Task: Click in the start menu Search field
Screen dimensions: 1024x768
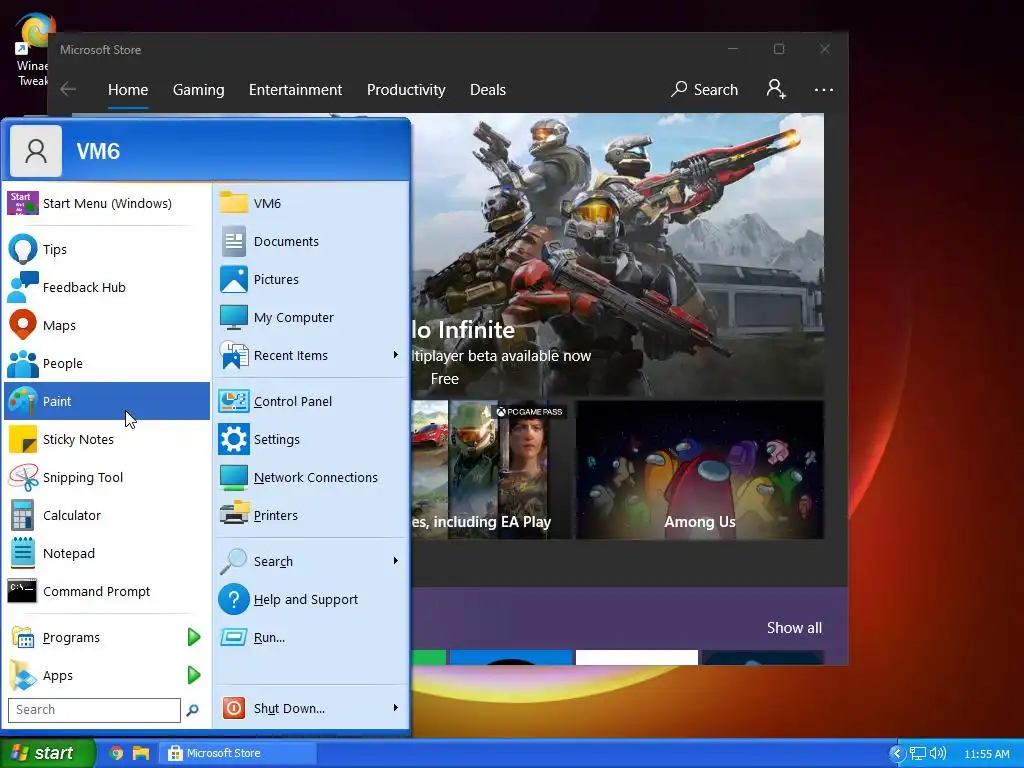Action: pos(94,710)
